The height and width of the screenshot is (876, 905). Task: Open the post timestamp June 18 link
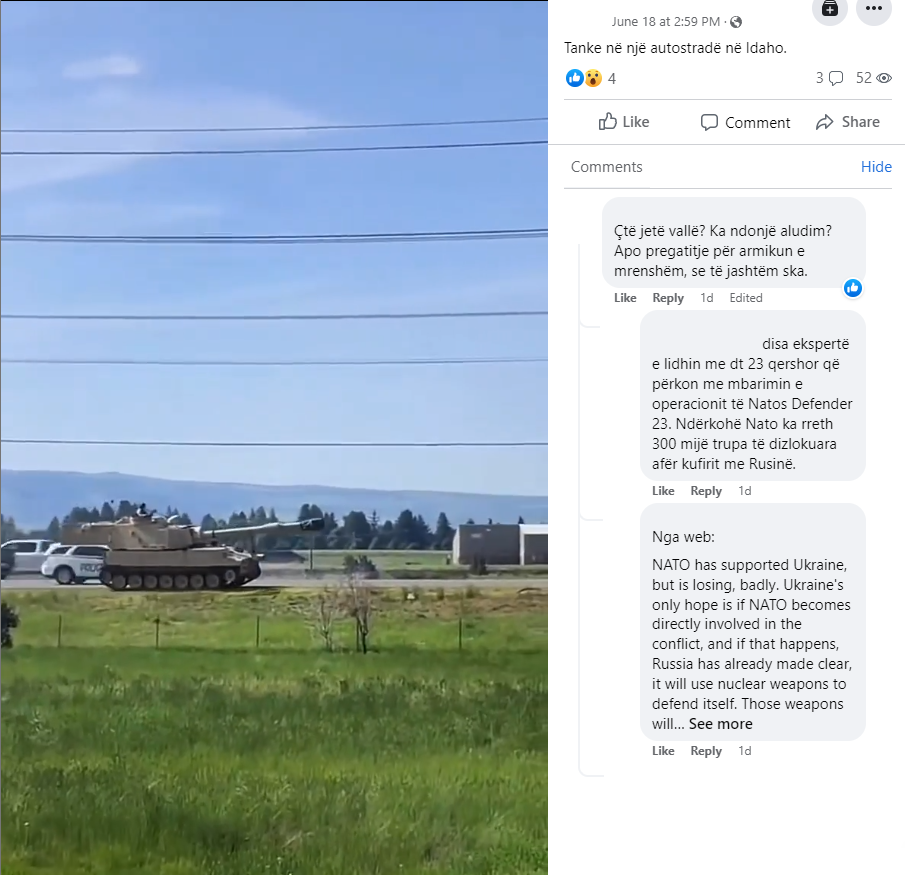[x=665, y=22]
